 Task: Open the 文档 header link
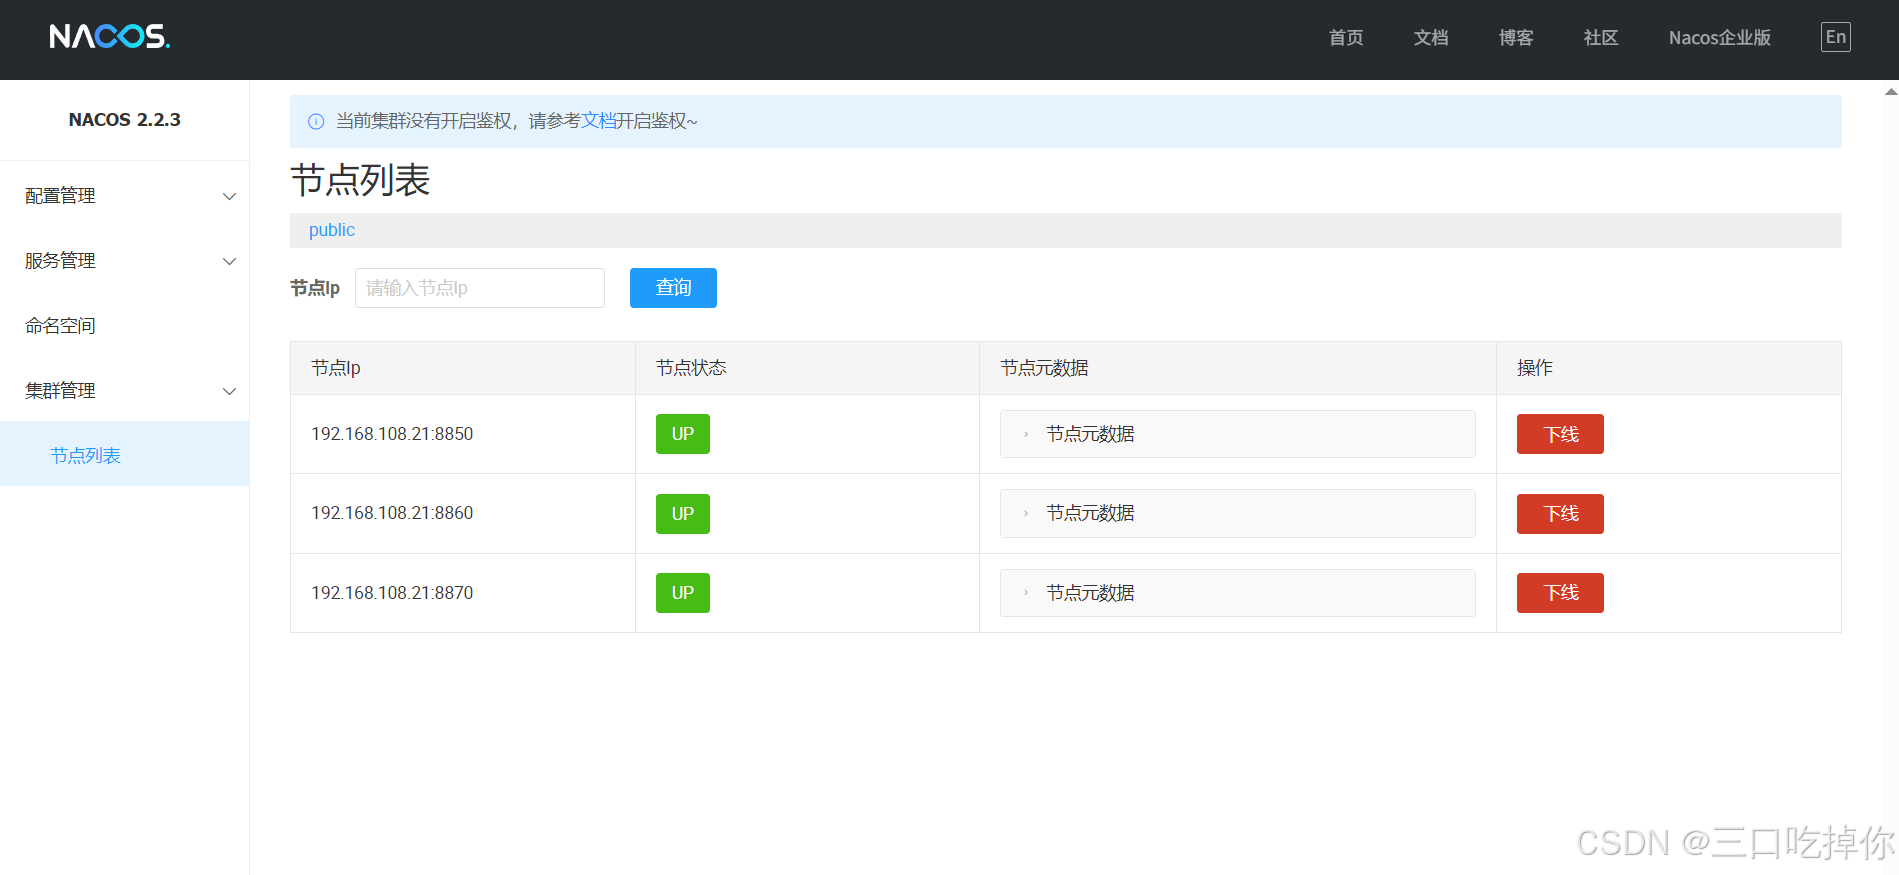click(x=1431, y=38)
